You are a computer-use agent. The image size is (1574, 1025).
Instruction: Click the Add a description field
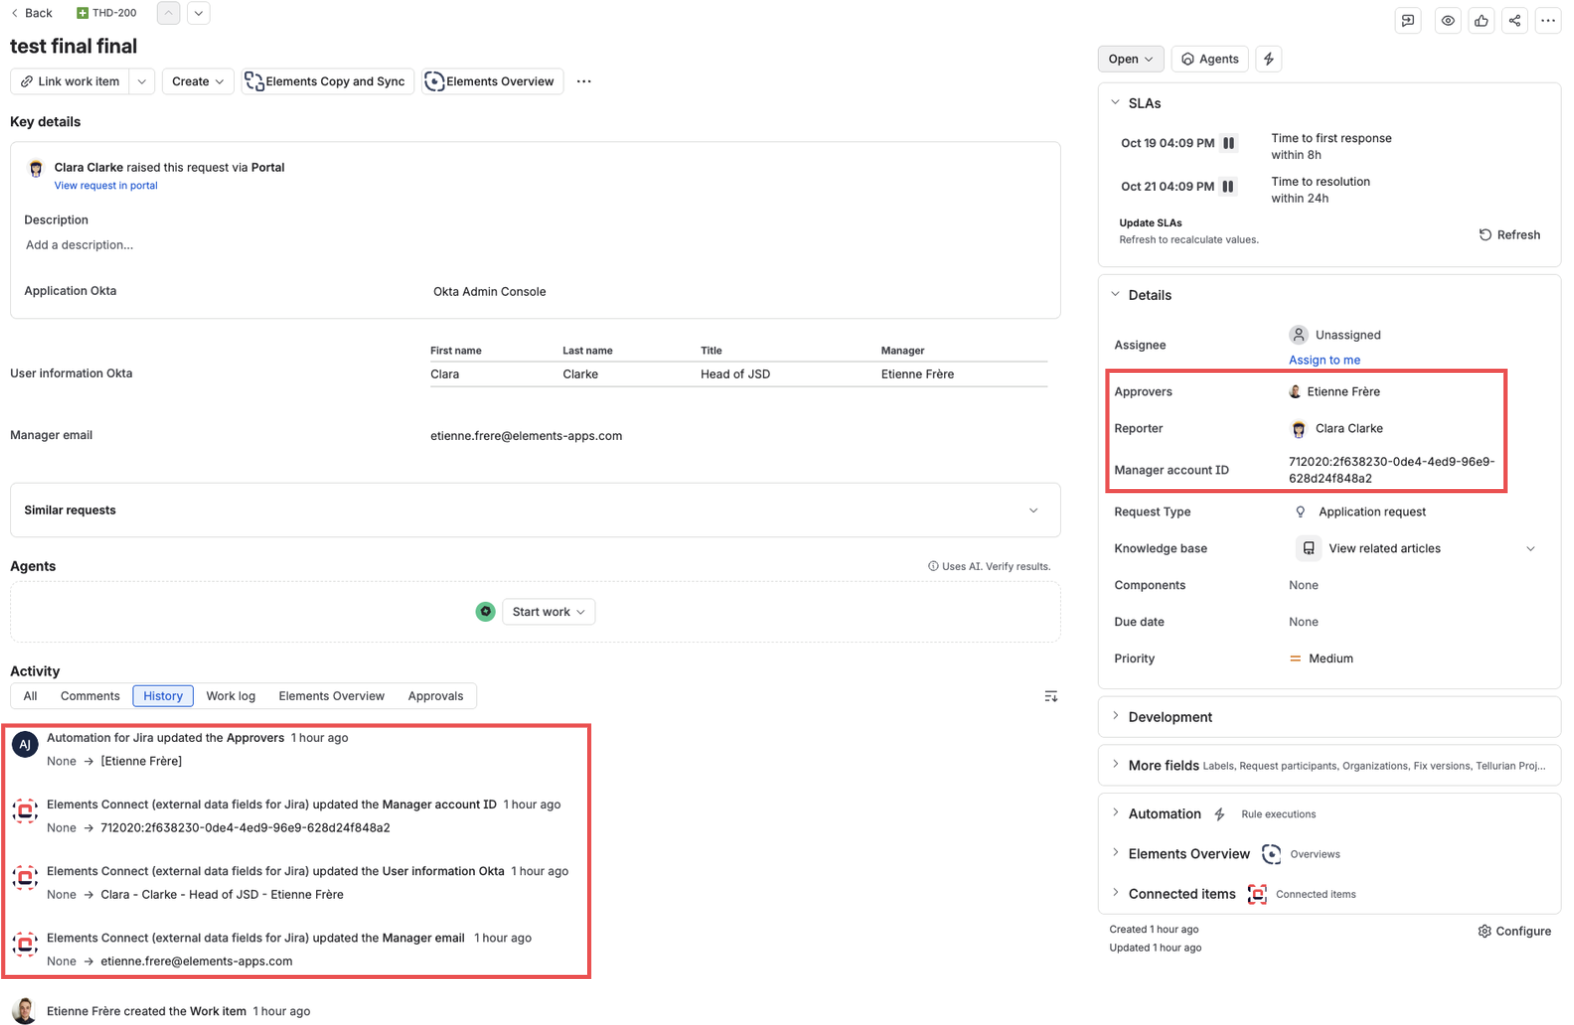pyautogui.click(x=80, y=245)
